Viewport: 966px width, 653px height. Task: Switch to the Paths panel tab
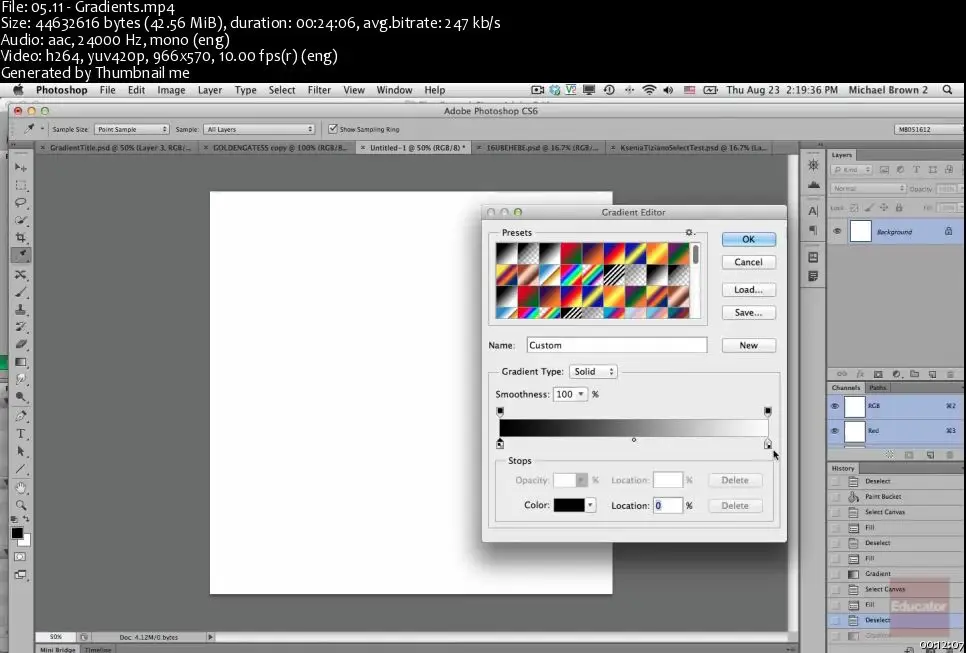(877, 387)
